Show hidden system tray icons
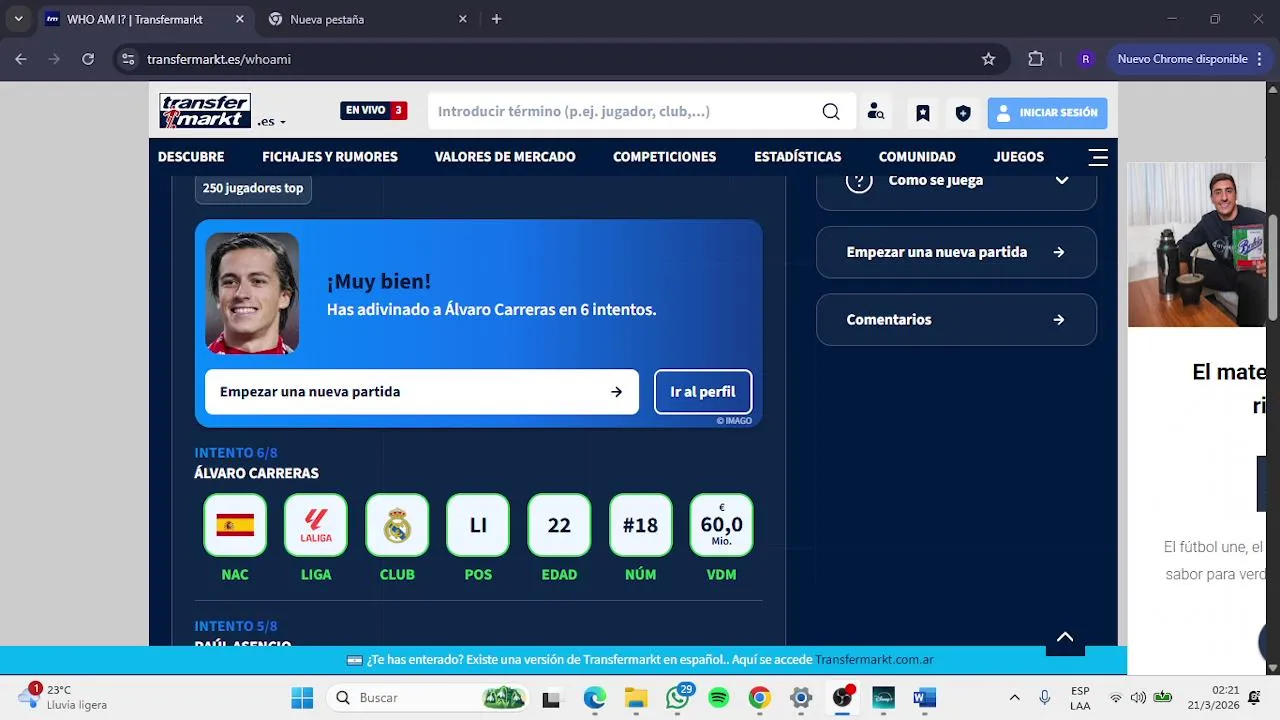This screenshot has height=720, width=1280. [x=1014, y=698]
